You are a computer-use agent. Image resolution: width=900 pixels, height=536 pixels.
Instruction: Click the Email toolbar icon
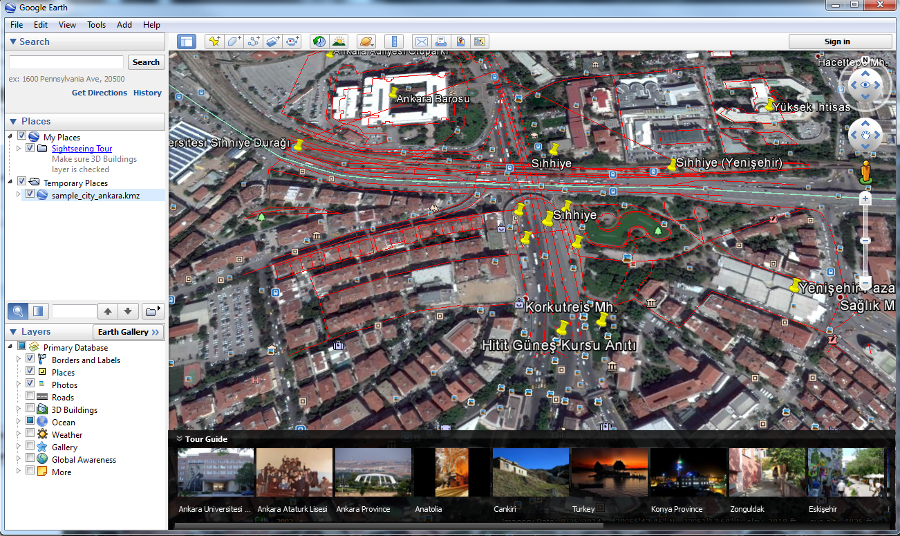click(x=421, y=41)
